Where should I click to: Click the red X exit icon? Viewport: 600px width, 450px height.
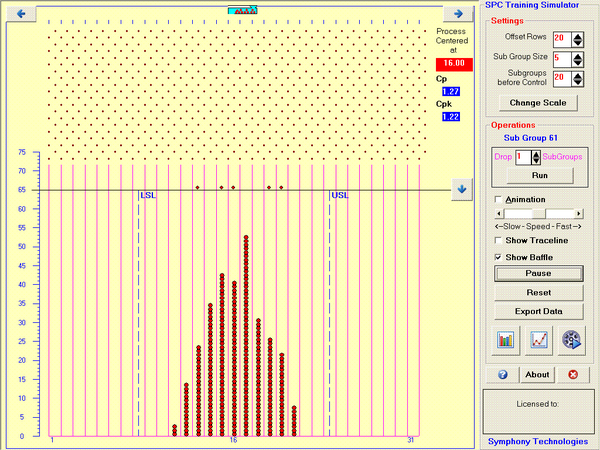pyautogui.click(x=573, y=375)
